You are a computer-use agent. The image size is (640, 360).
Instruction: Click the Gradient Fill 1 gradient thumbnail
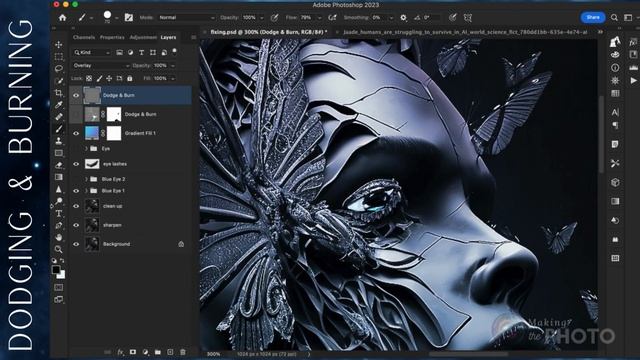92,133
